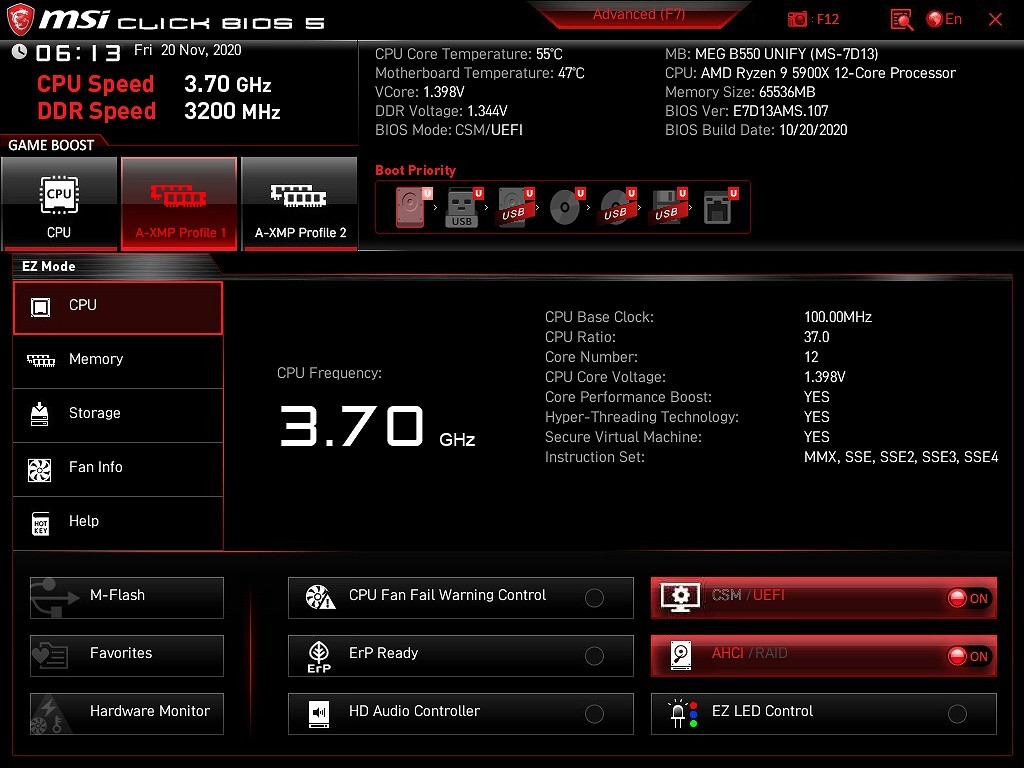This screenshot has height=768, width=1024.
Task: Close the BIOS with the X button
Action: click(x=995, y=20)
